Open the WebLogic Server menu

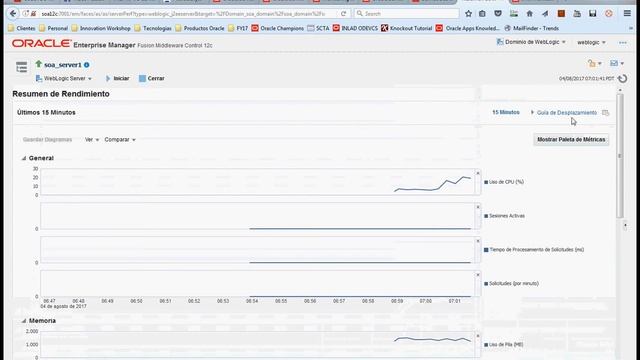click(x=64, y=78)
